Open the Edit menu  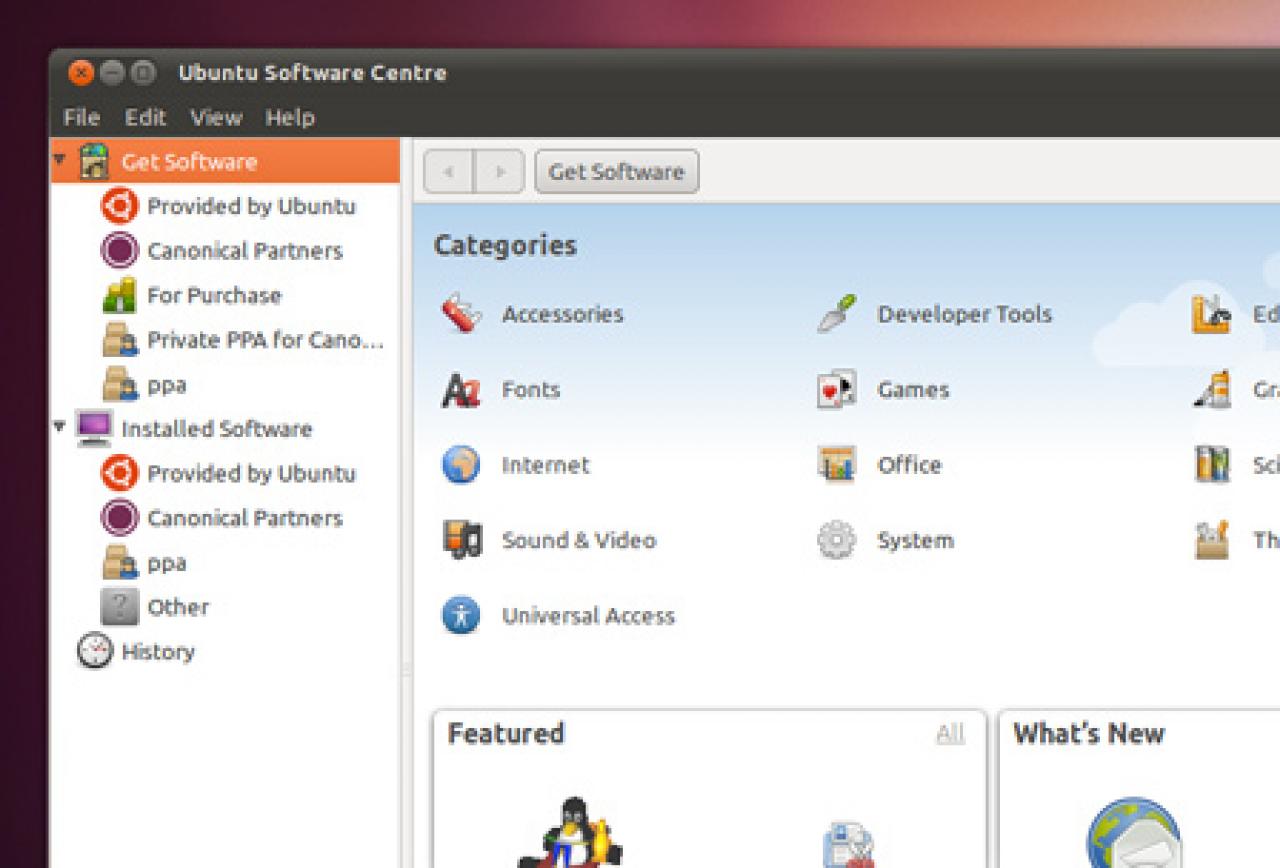click(145, 117)
